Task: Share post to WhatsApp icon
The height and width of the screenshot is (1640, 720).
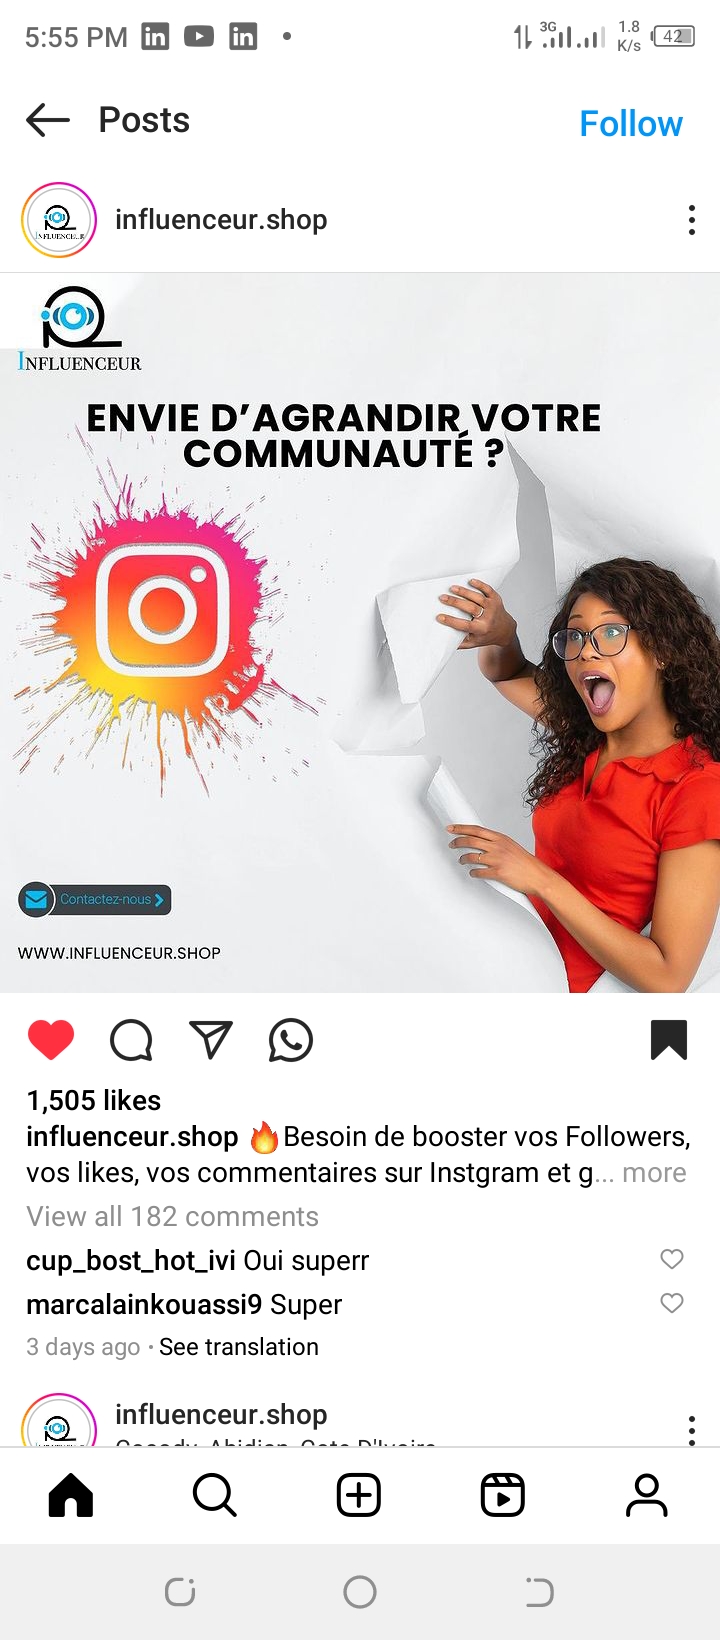Action: [x=291, y=1040]
